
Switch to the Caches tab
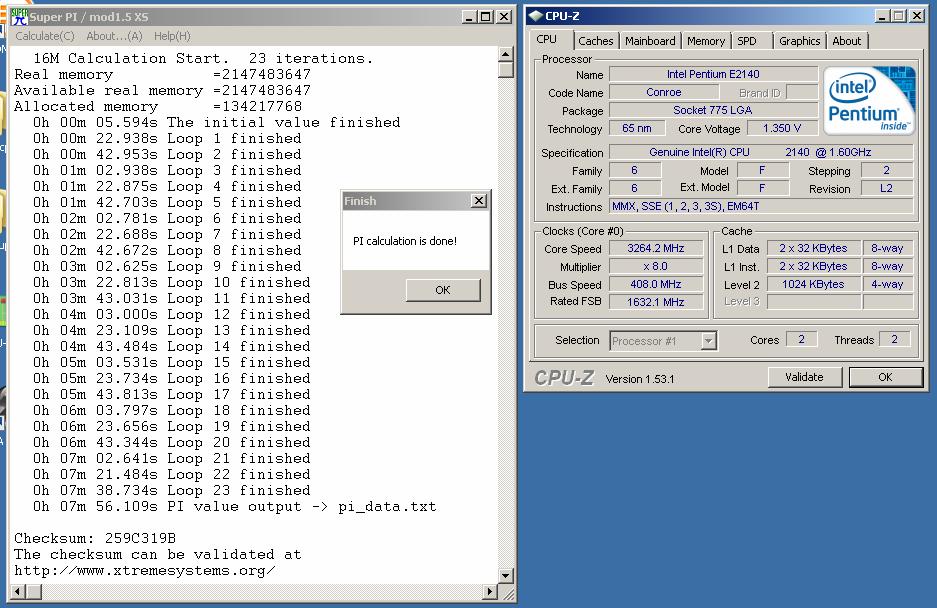[x=596, y=41]
